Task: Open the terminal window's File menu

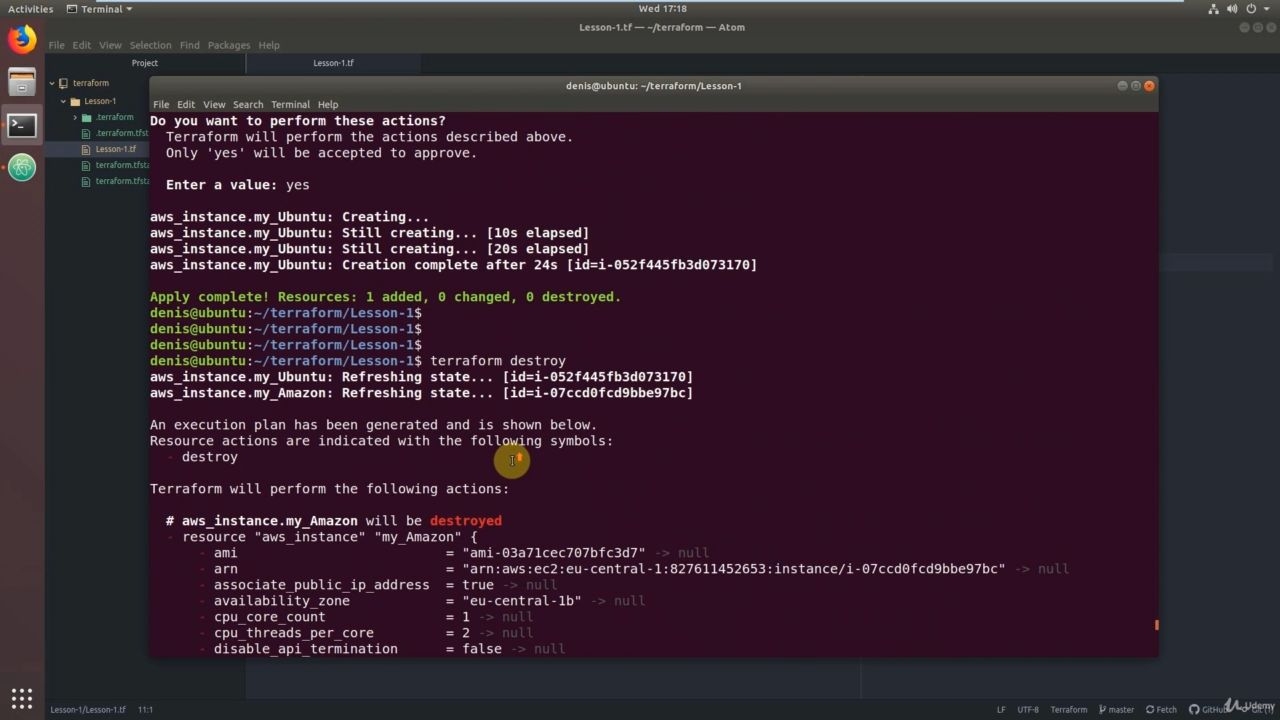Action: pos(161,104)
